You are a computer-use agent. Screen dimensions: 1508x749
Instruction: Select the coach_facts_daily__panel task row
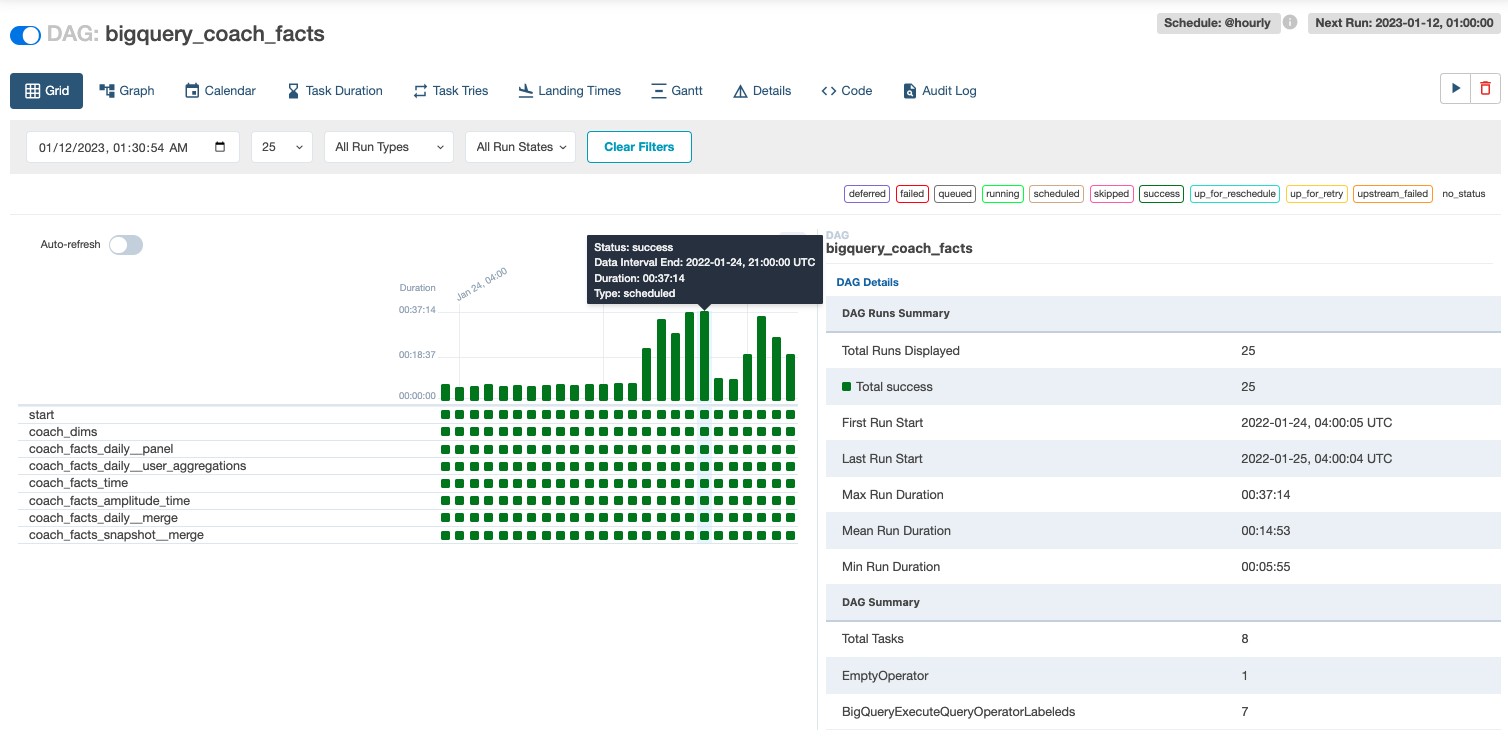[407, 449]
